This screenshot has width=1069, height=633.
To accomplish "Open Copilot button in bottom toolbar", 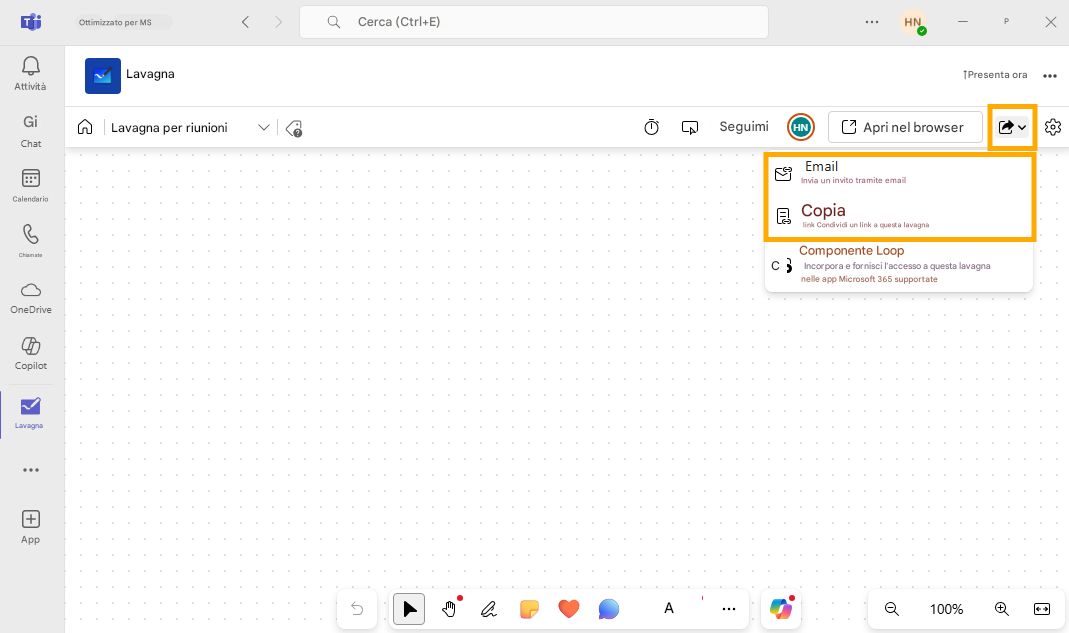I will pos(781,608).
